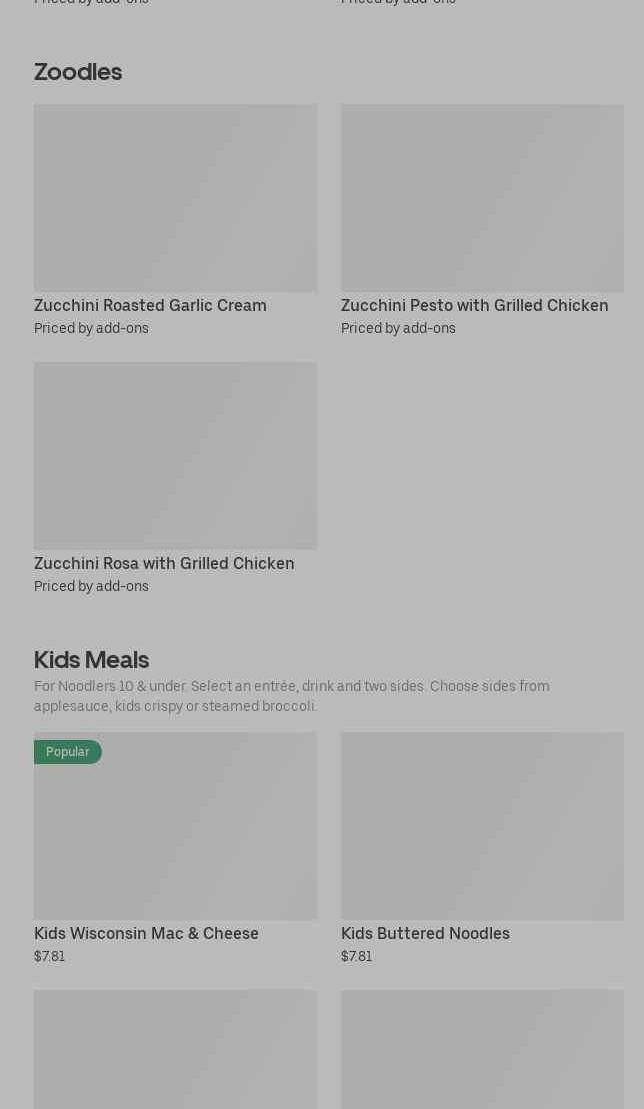Open the Zucchini Pesto with Grilled Chicken image
This screenshot has width=644, height=1109.
click(482, 198)
